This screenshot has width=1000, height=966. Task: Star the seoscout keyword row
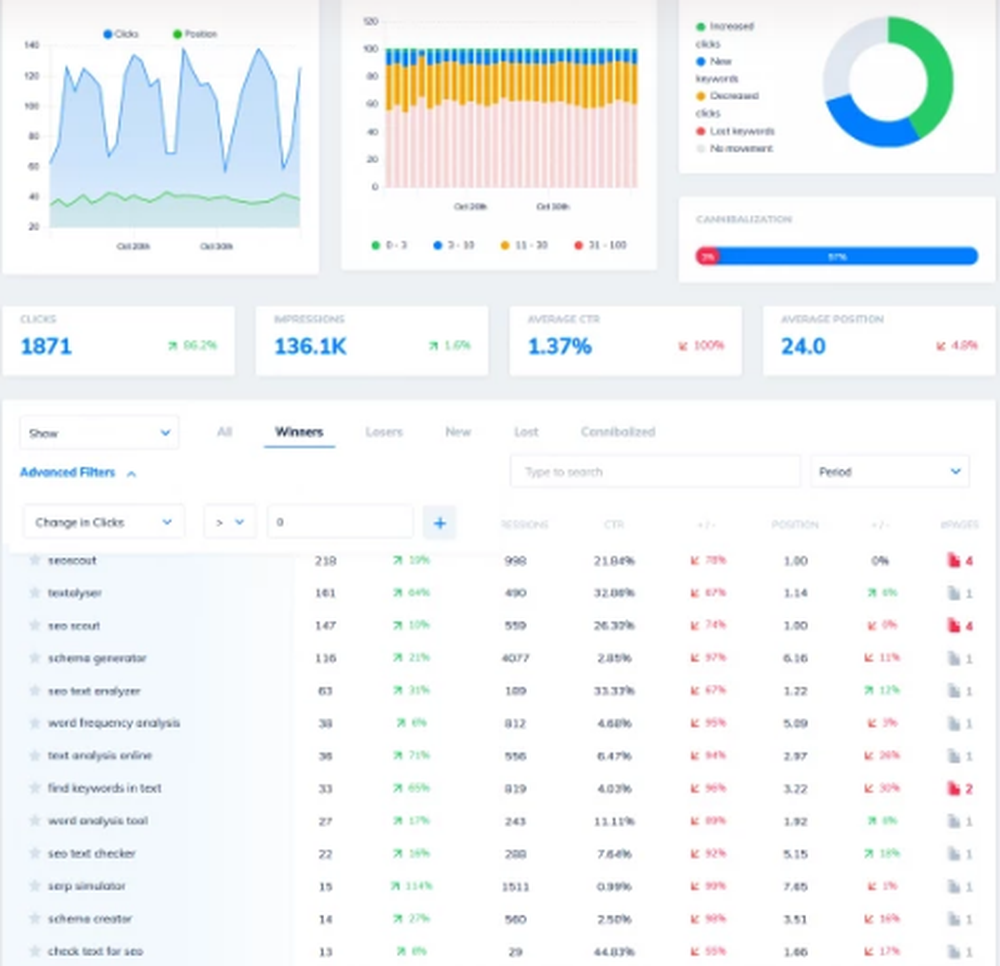(x=34, y=560)
